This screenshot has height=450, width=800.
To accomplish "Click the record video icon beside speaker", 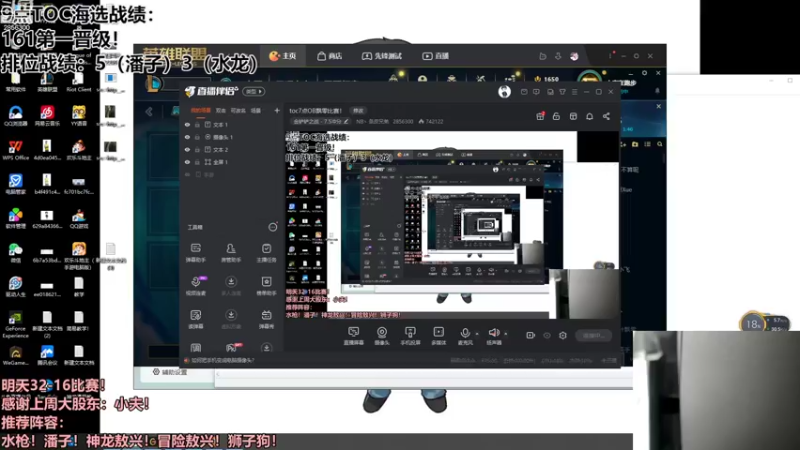I will click(530, 335).
